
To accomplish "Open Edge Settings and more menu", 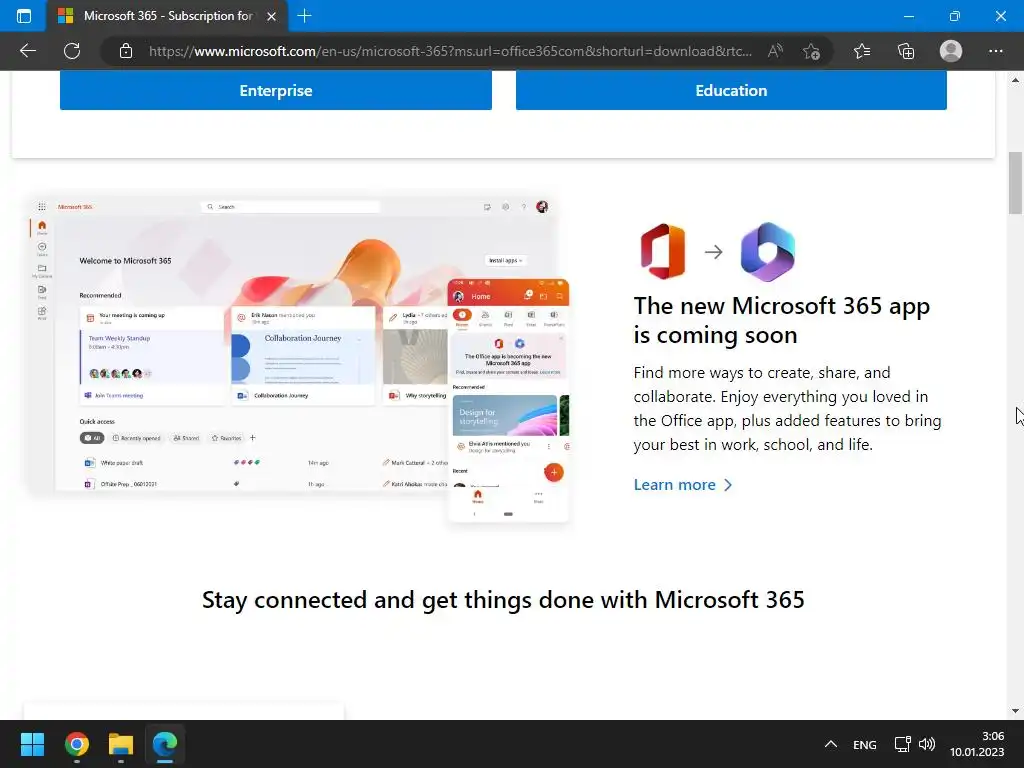I will click(995, 51).
